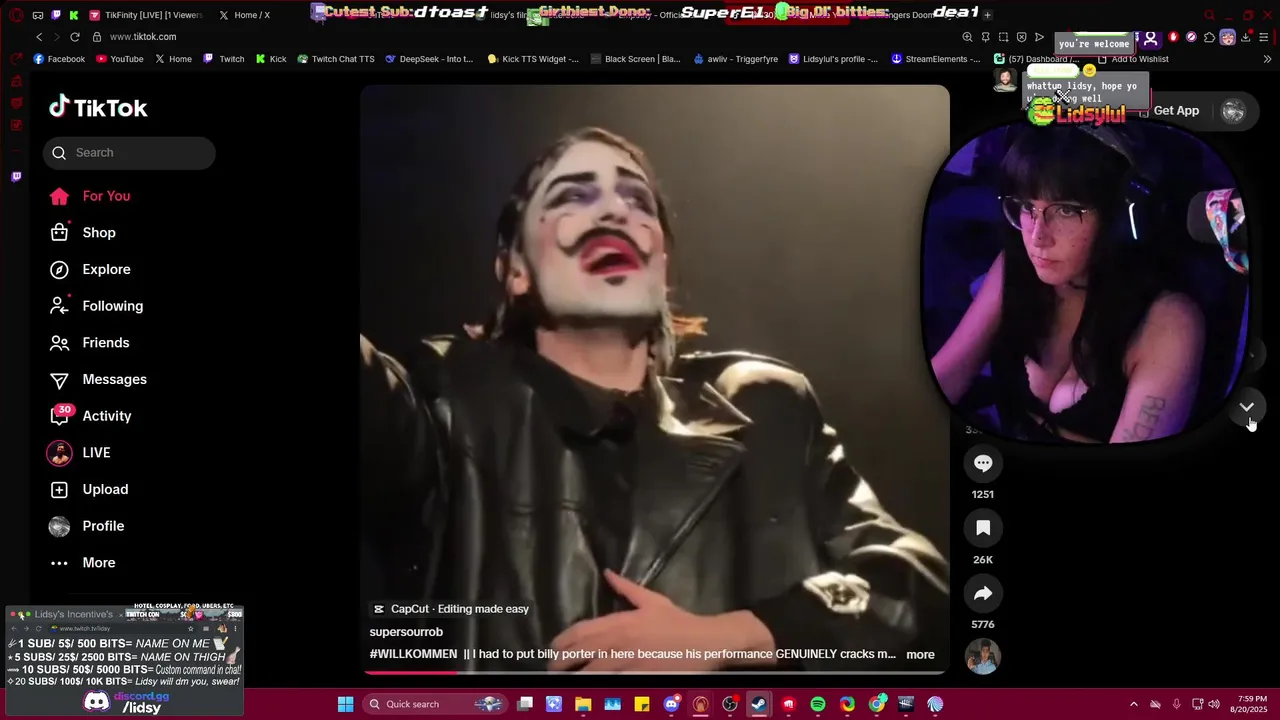This screenshot has width=1280, height=720.
Task: Expand the caption with 'more'
Action: 920,655
